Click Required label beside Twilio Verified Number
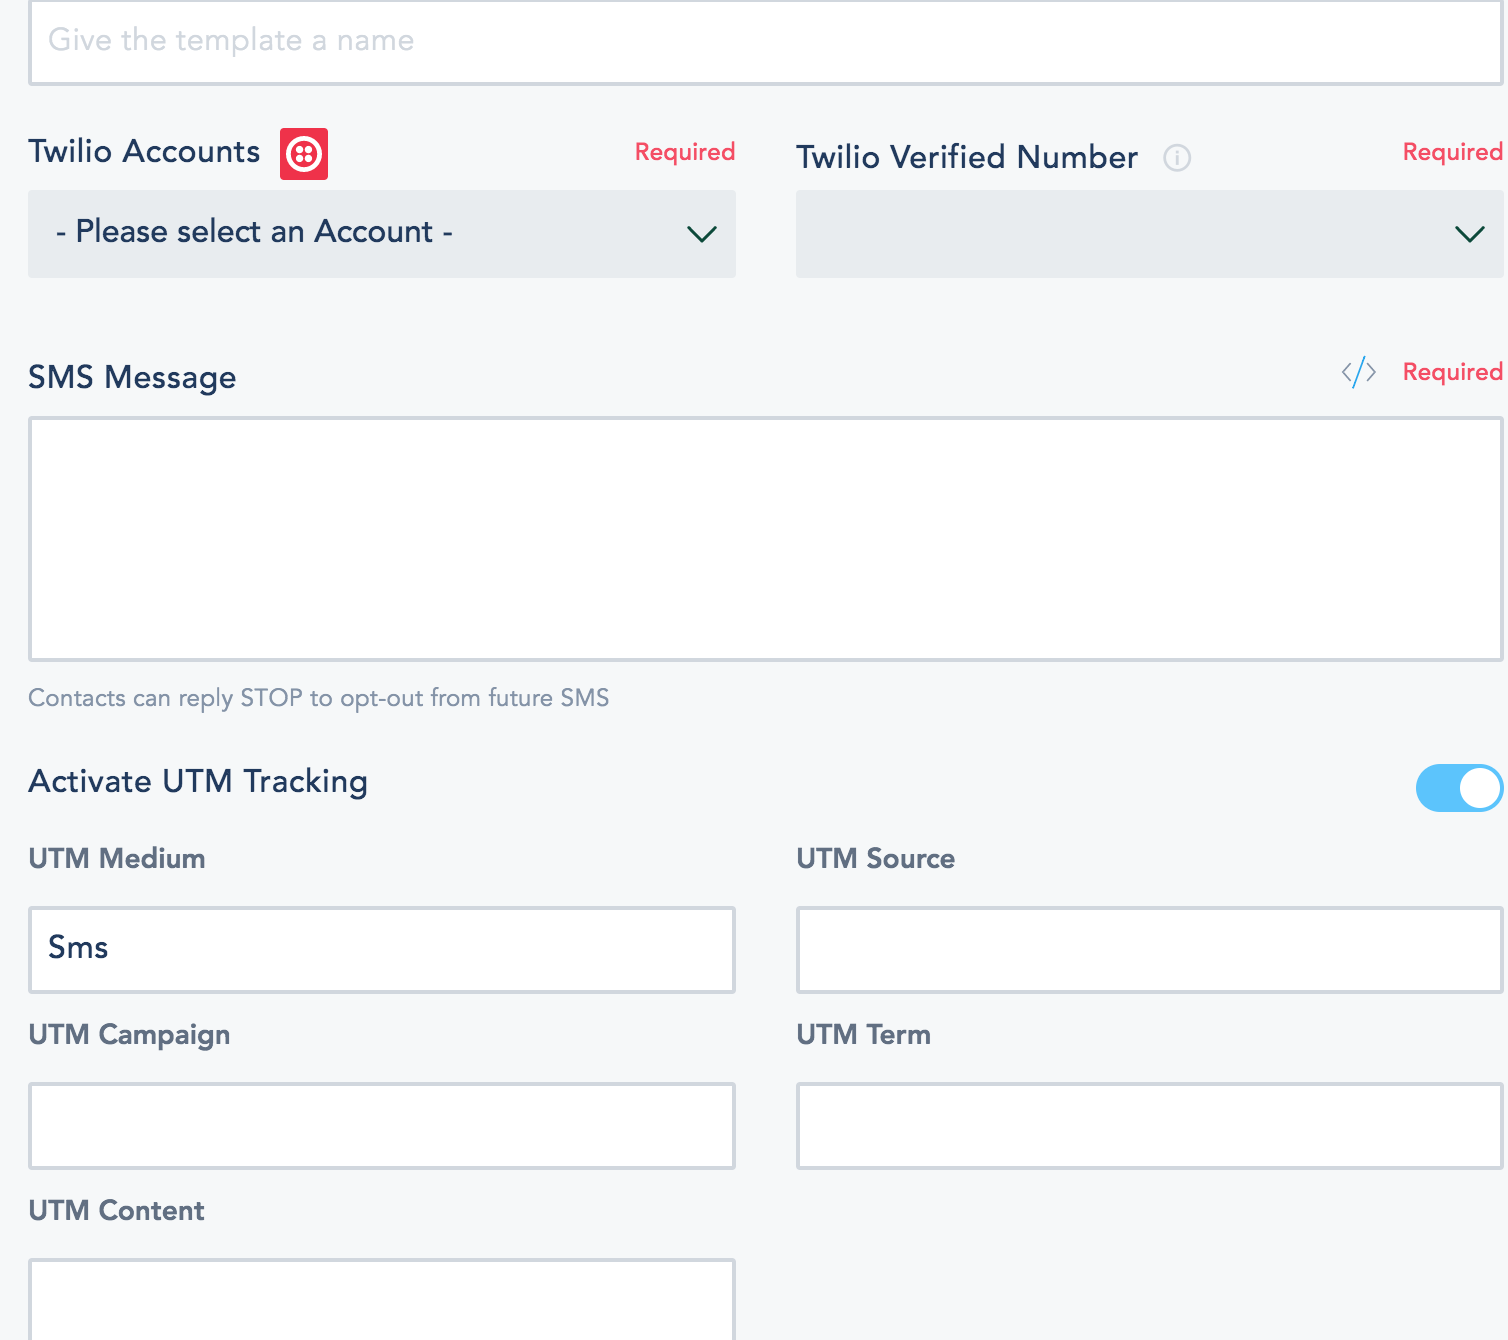 point(1453,152)
